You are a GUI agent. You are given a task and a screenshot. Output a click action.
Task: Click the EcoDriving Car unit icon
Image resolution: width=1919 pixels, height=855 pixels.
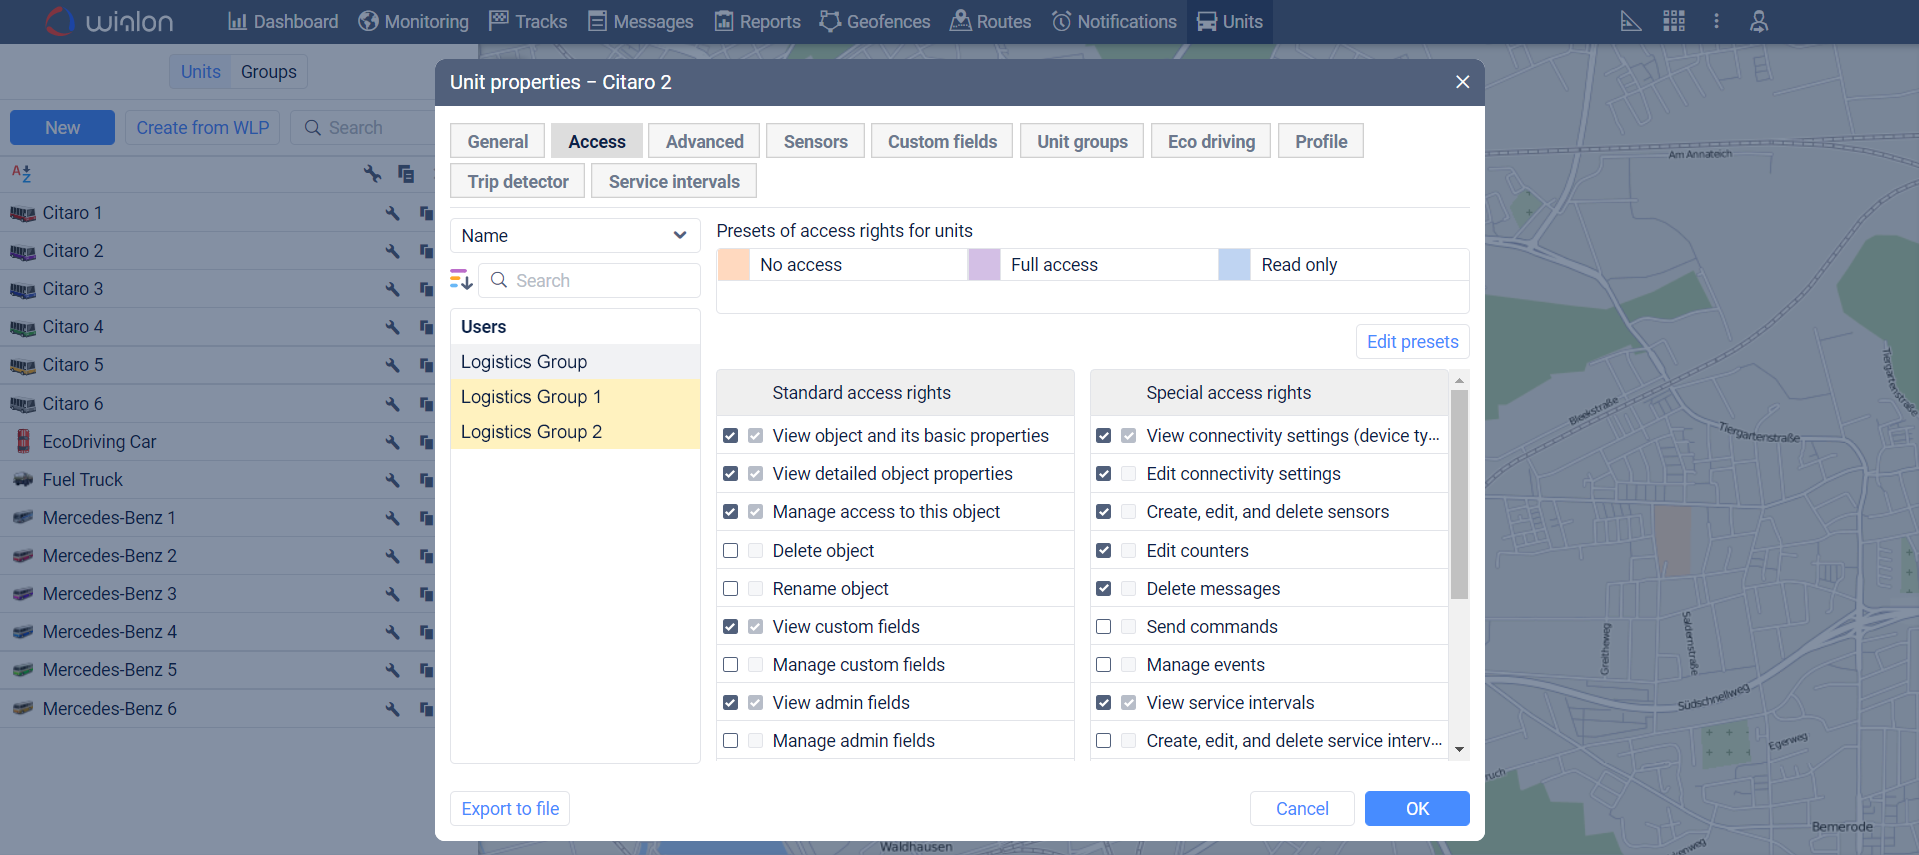click(x=23, y=441)
